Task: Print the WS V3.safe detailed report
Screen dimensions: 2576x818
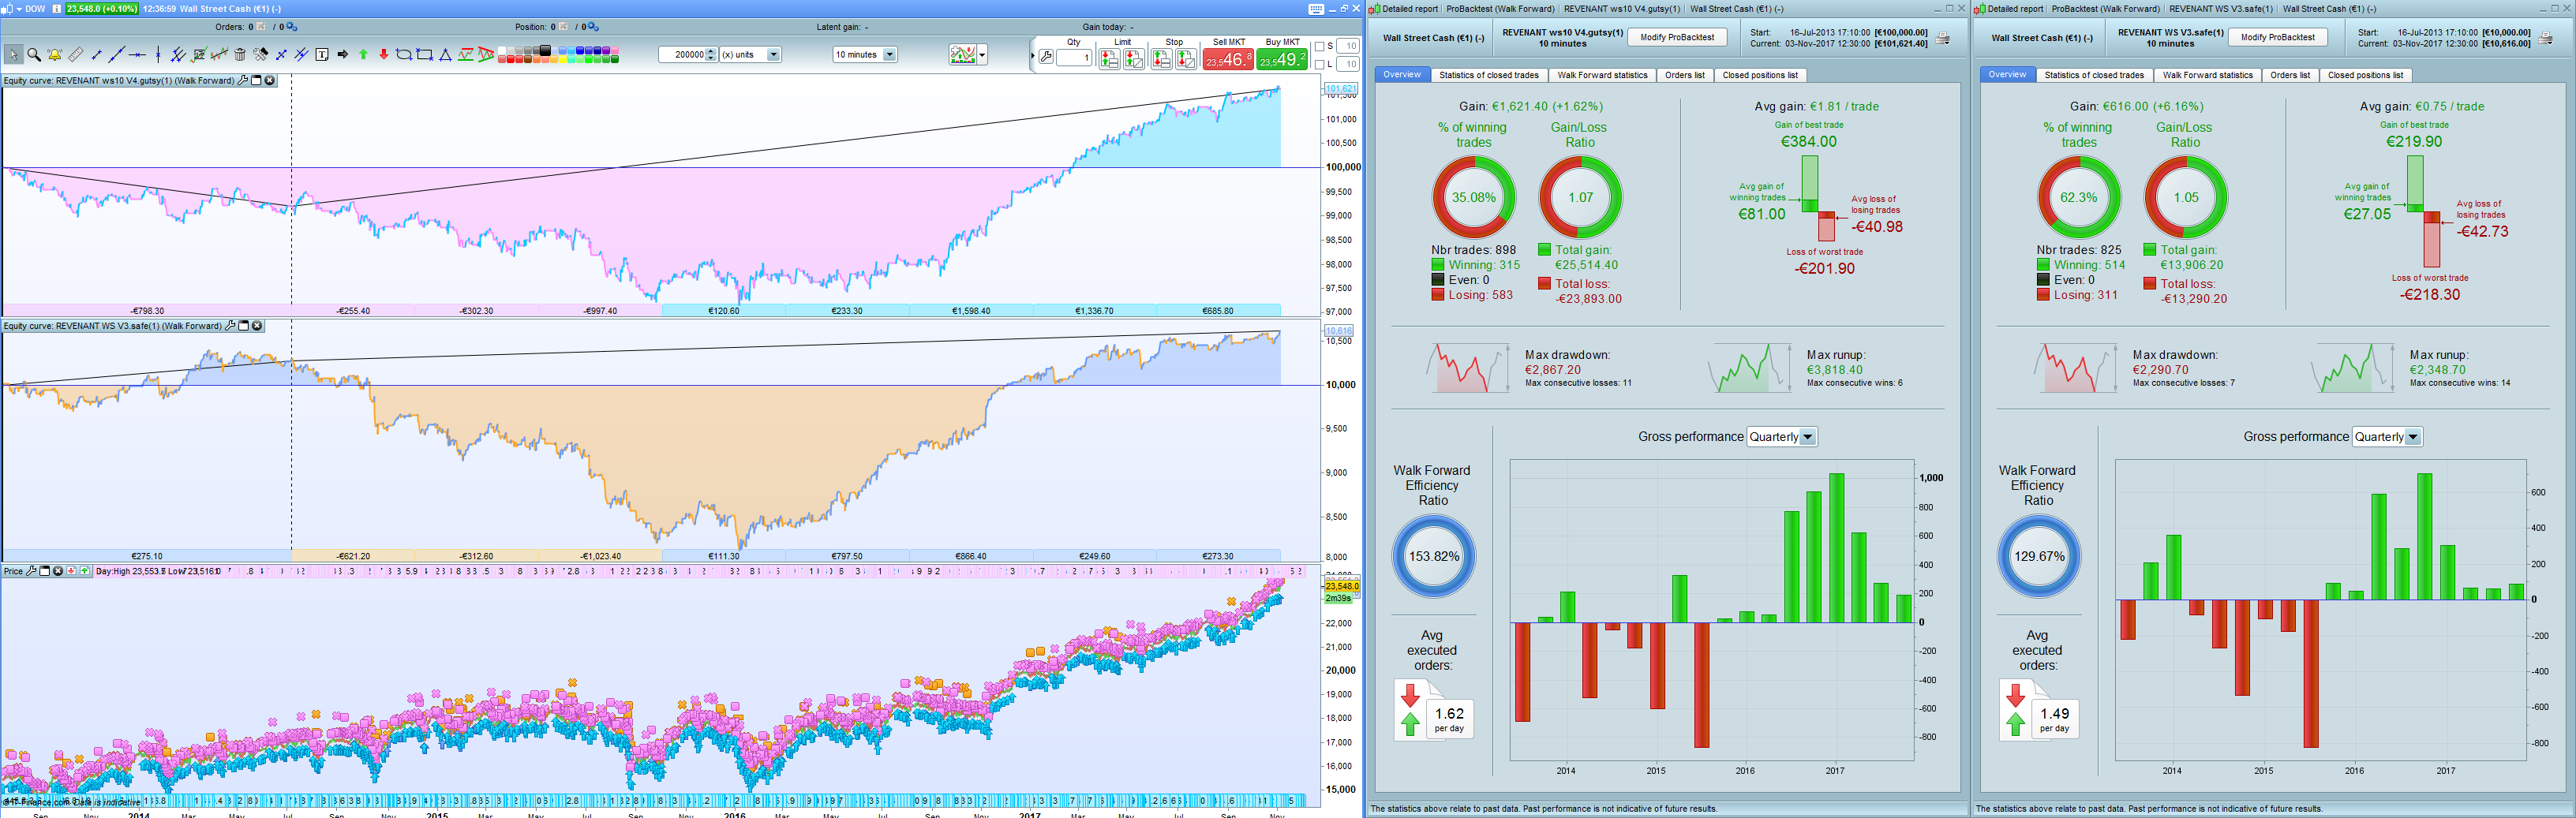Action: coord(2547,38)
